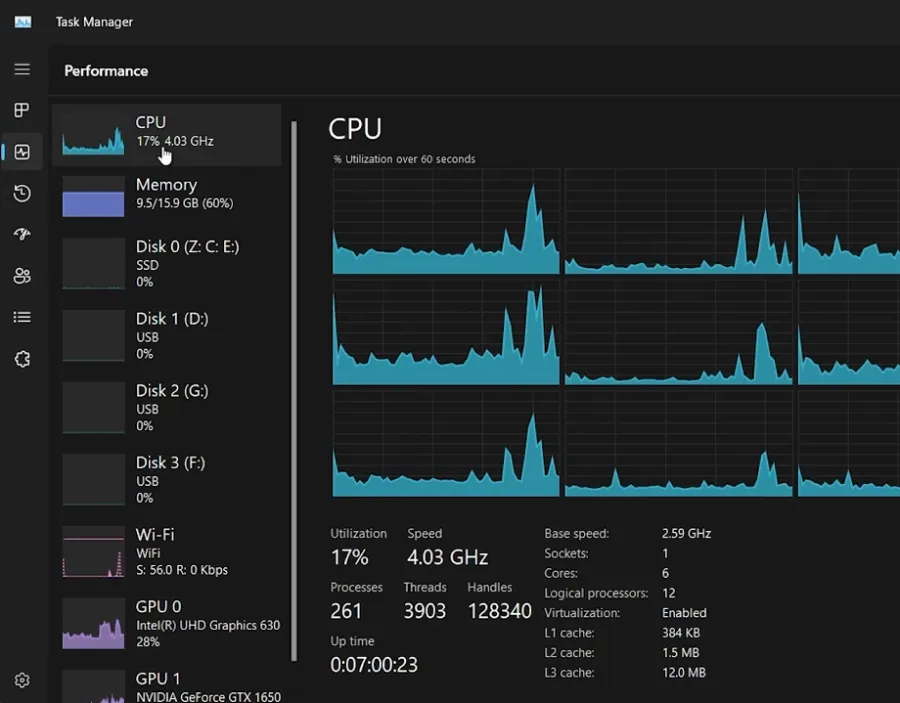The image size is (900, 703).
Task: Select GPU 0 Intel UHD Graphics 630
Action: click(x=166, y=624)
